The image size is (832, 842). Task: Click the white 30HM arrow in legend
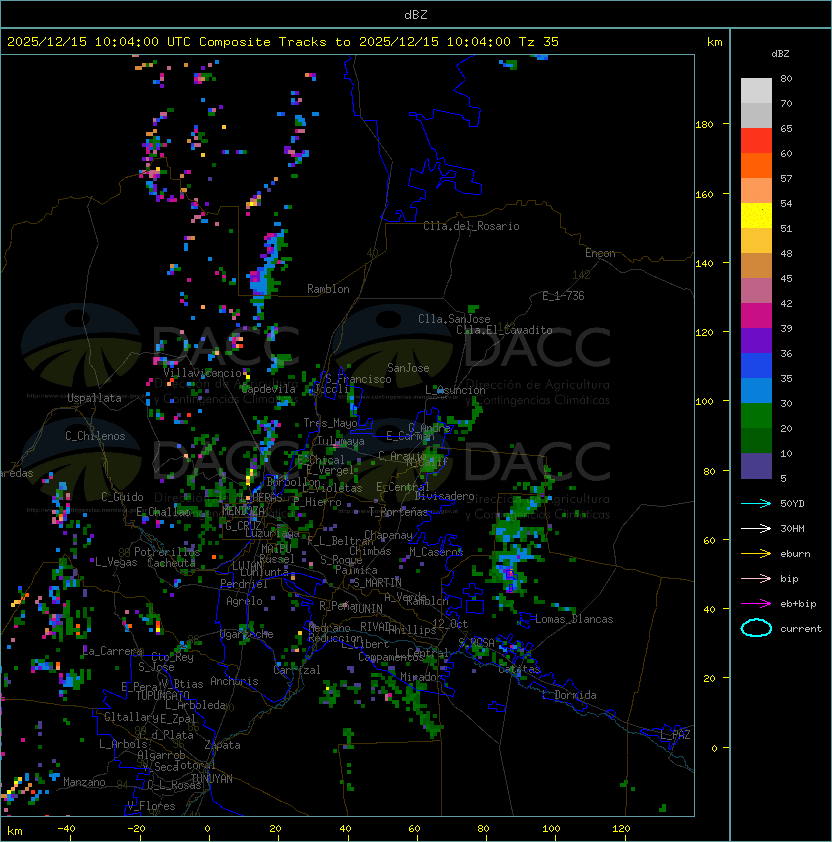pos(756,528)
